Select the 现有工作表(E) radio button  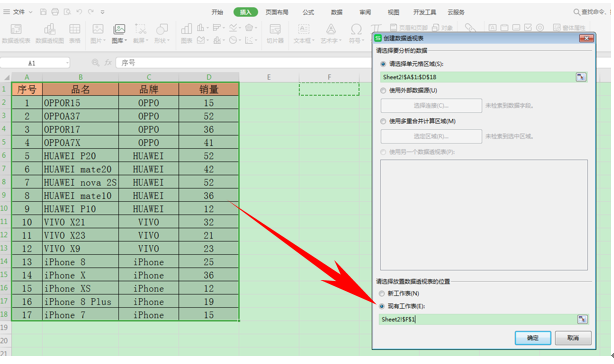pos(382,306)
